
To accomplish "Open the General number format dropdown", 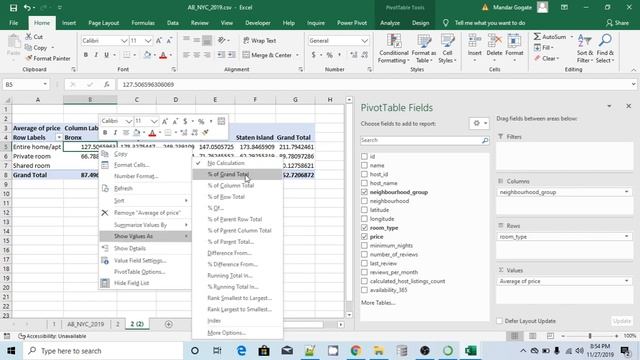I will (x=364, y=41).
